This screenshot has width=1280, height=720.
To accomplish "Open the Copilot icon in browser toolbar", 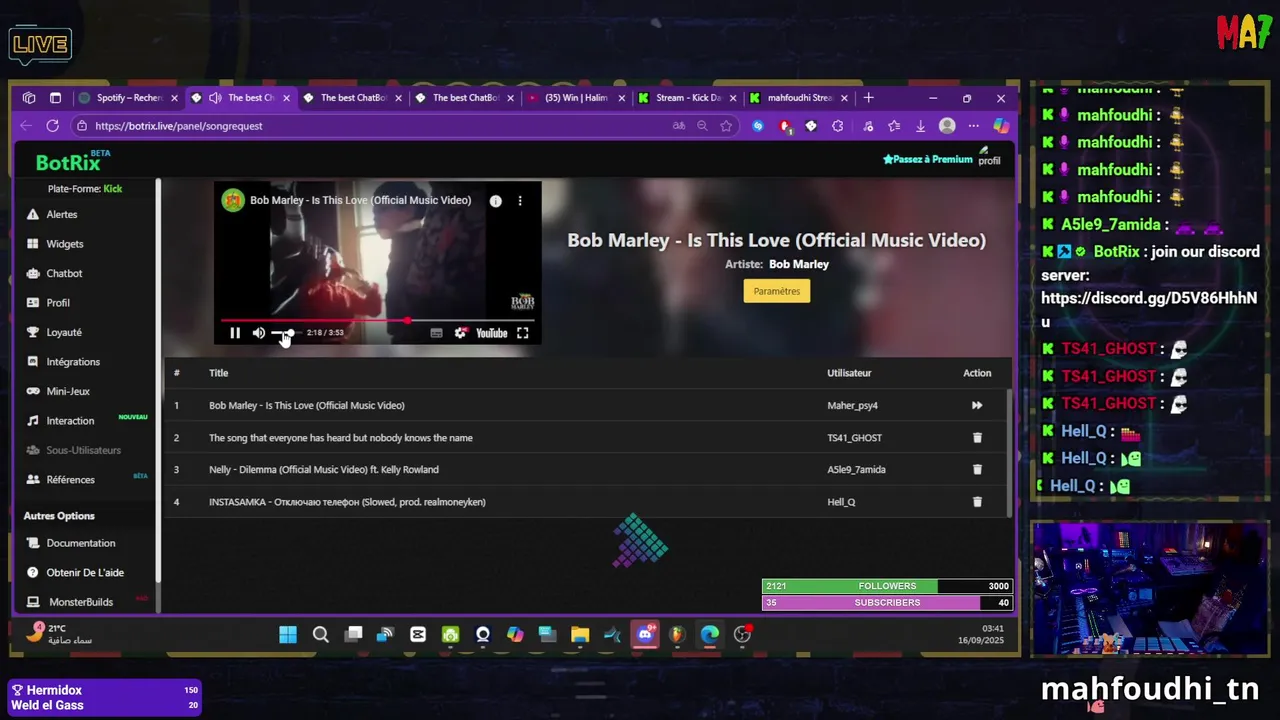I will coord(1000,126).
